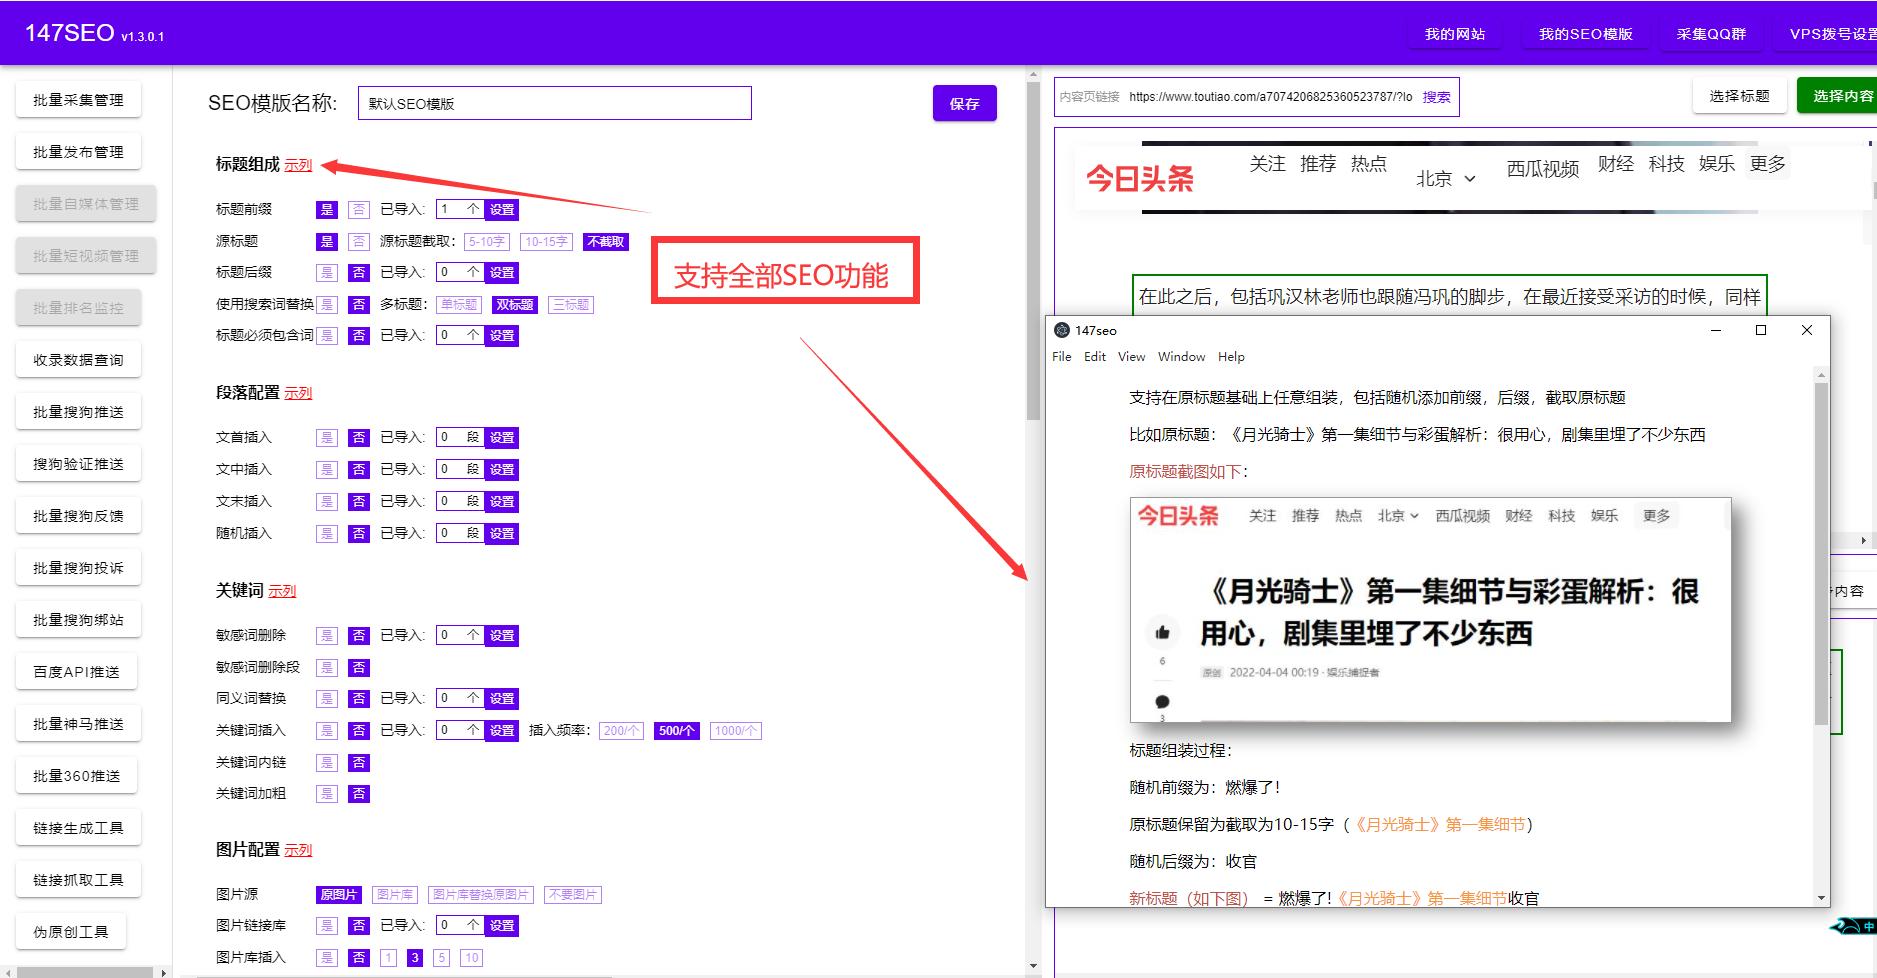The height and width of the screenshot is (978, 1877).
Task: Toggle 标题前缀 to 否
Action: (x=358, y=209)
